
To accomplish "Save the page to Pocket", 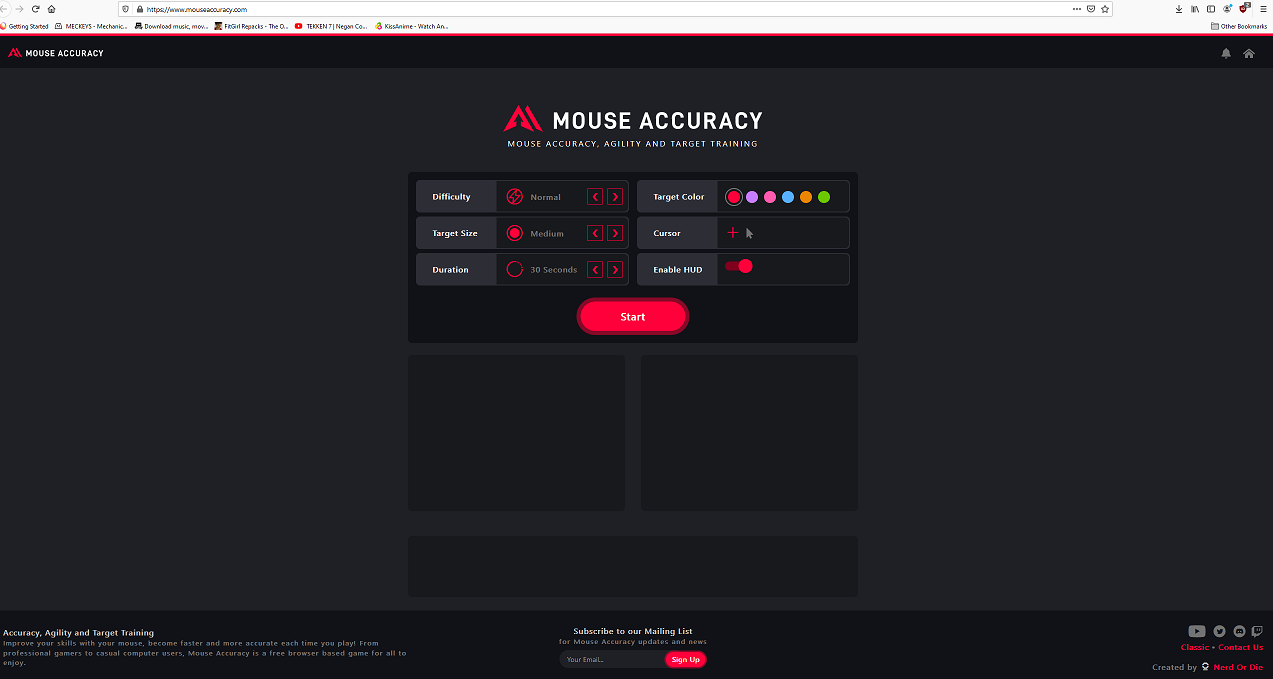I will (x=1090, y=9).
